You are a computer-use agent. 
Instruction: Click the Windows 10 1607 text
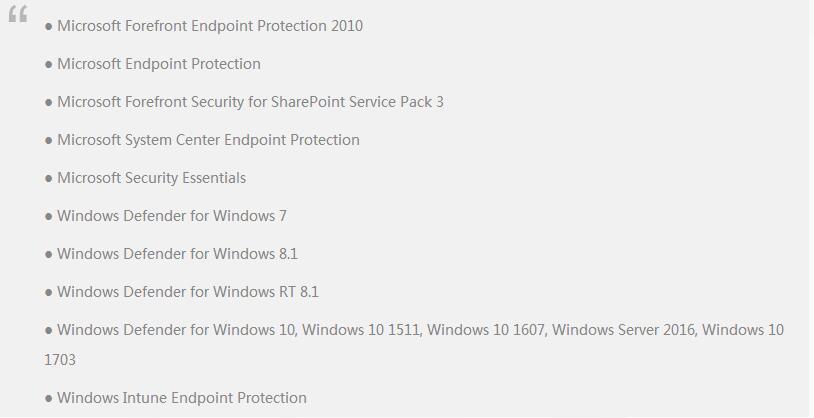pyautogui.click(x=485, y=330)
